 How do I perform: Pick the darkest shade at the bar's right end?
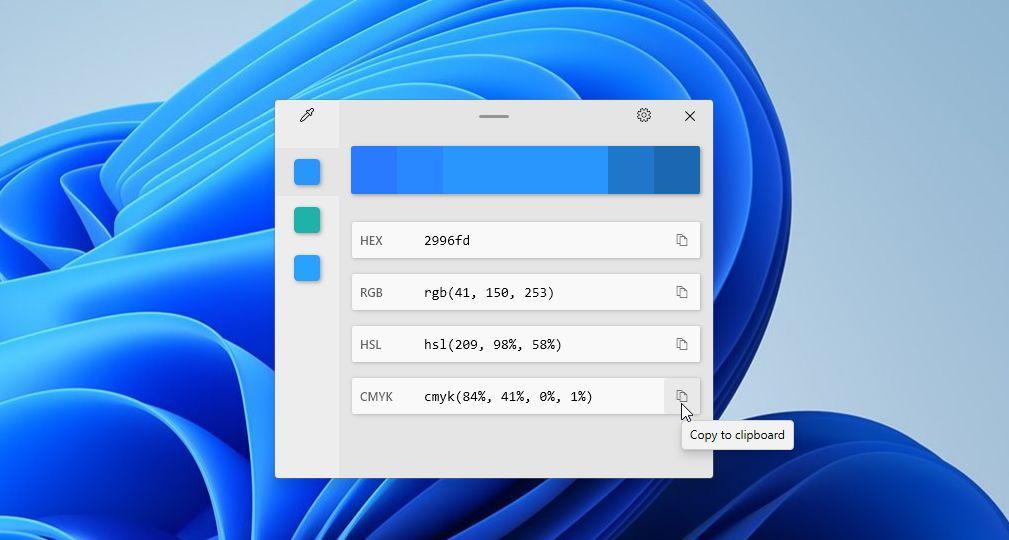pos(677,170)
